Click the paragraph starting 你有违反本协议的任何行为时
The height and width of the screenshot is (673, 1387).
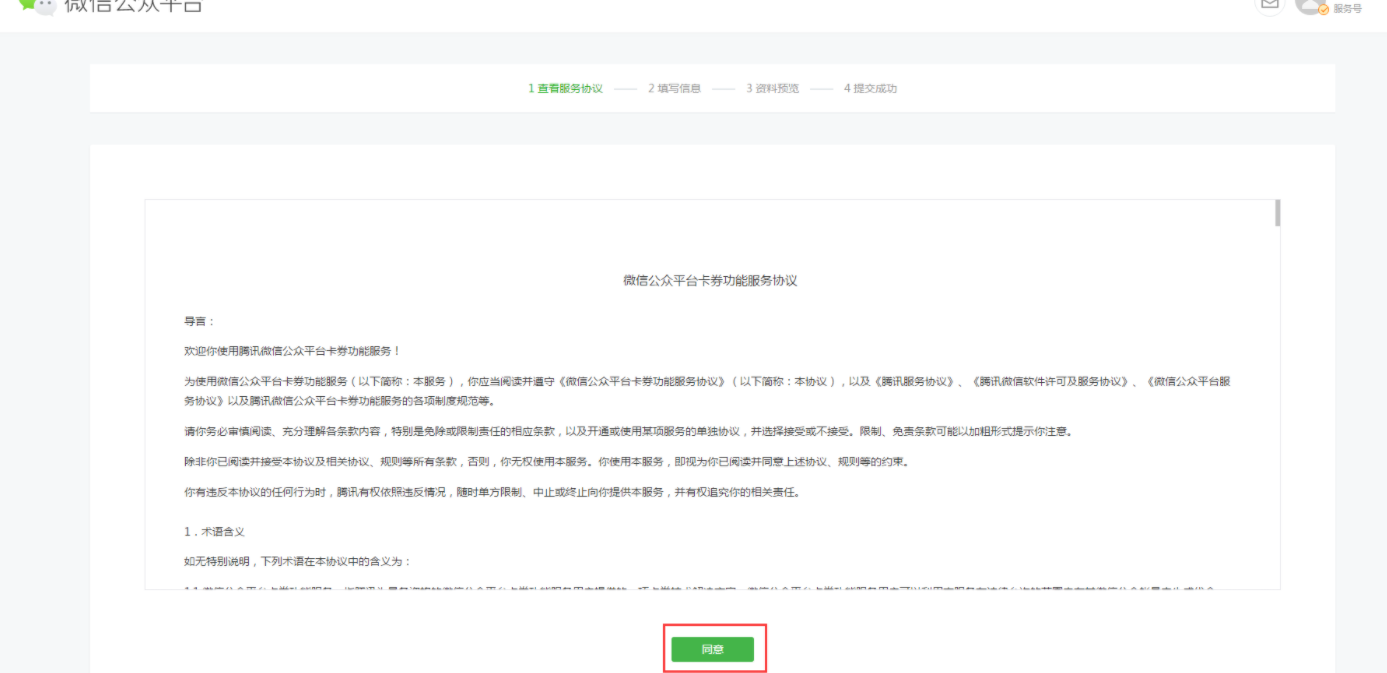coord(491,492)
